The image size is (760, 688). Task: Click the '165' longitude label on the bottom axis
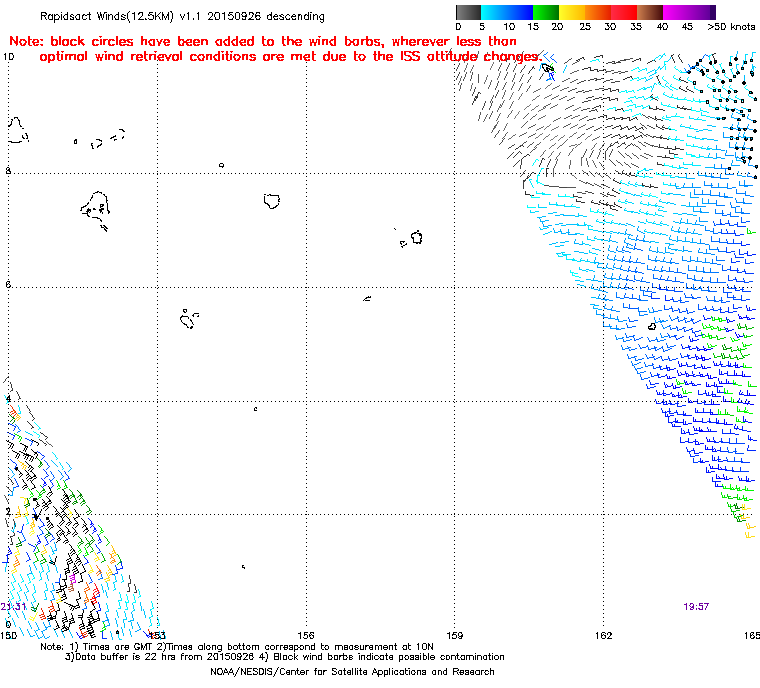click(x=752, y=635)
